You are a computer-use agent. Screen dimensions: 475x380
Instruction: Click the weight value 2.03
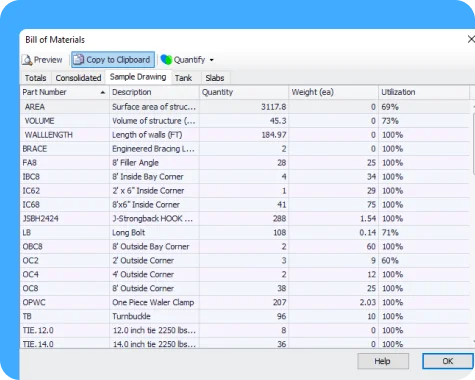pyautogui.click(x=367, y=303)
